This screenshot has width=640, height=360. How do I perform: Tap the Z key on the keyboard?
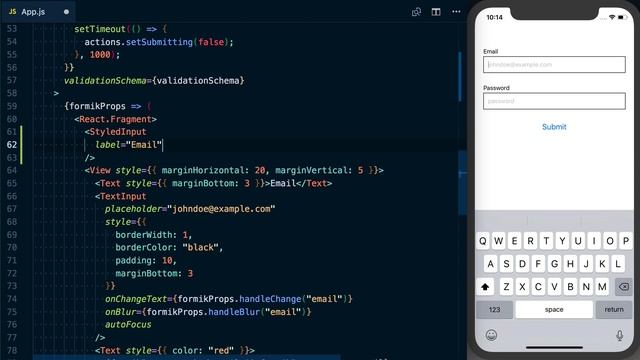pyautogui.click(x=506, y=287)
